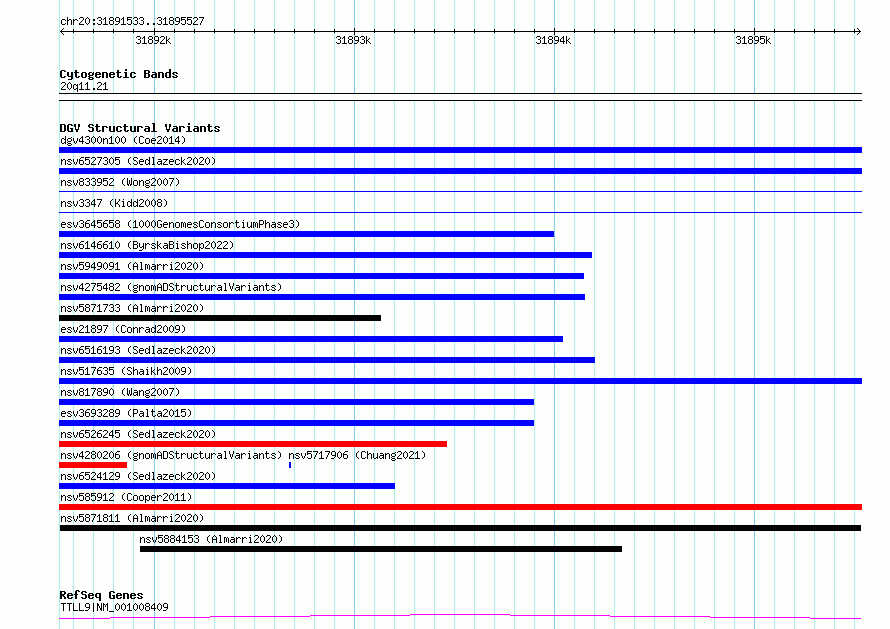This screenshot has height=629, width=890.
Task: Click the left arrow of the ruler
Action: pos(62,32)
